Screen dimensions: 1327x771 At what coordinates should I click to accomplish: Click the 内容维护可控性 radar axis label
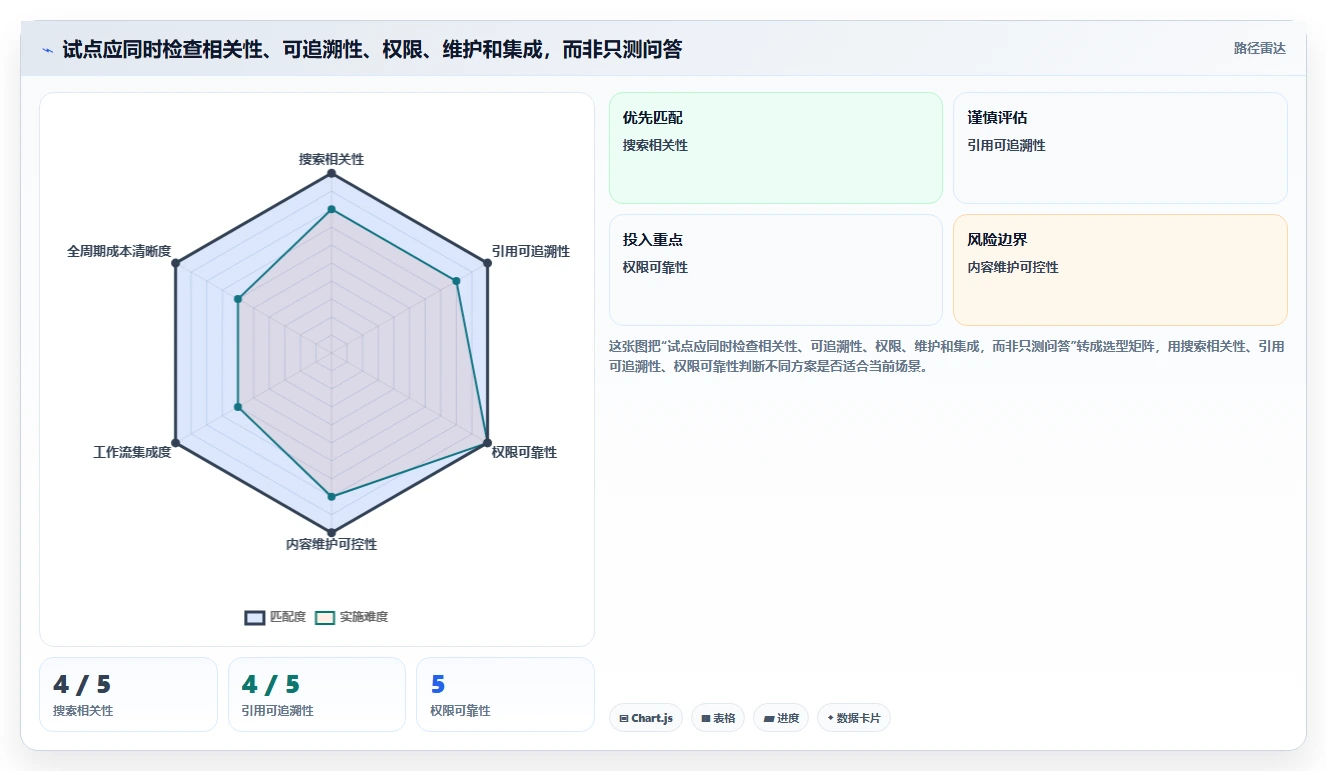point(331,544)
